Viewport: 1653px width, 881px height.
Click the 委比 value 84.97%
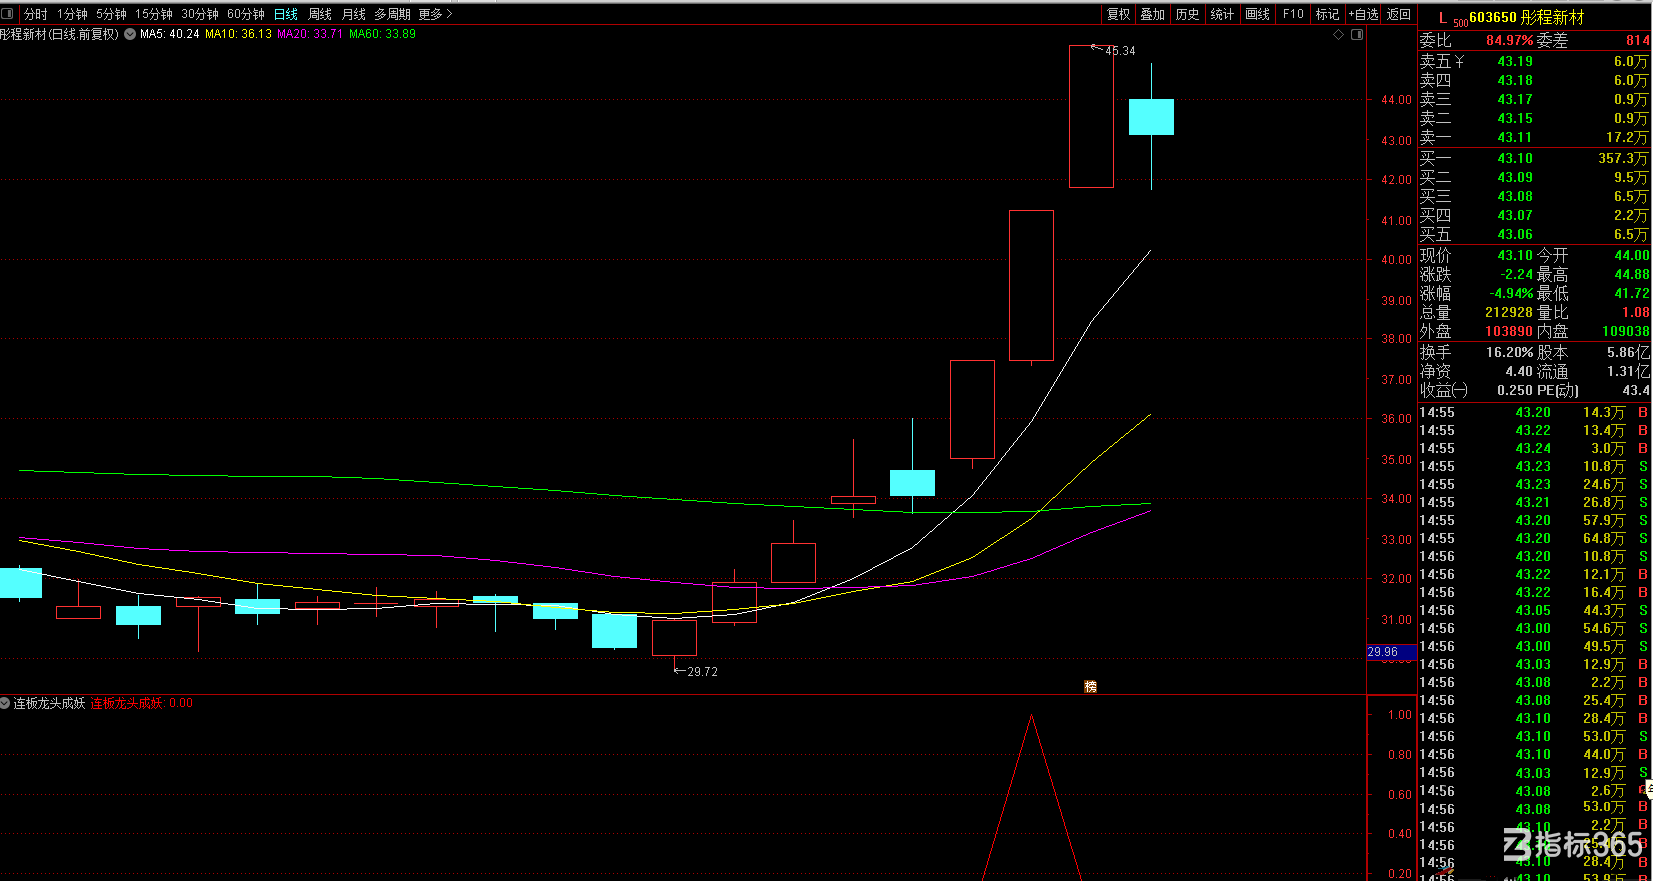click(1509, 40)
